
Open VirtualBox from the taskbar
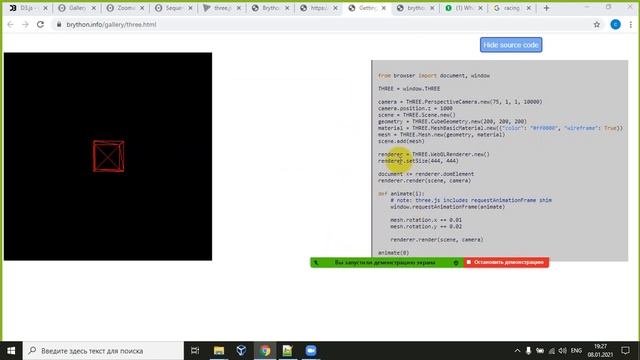coord(241,351)
